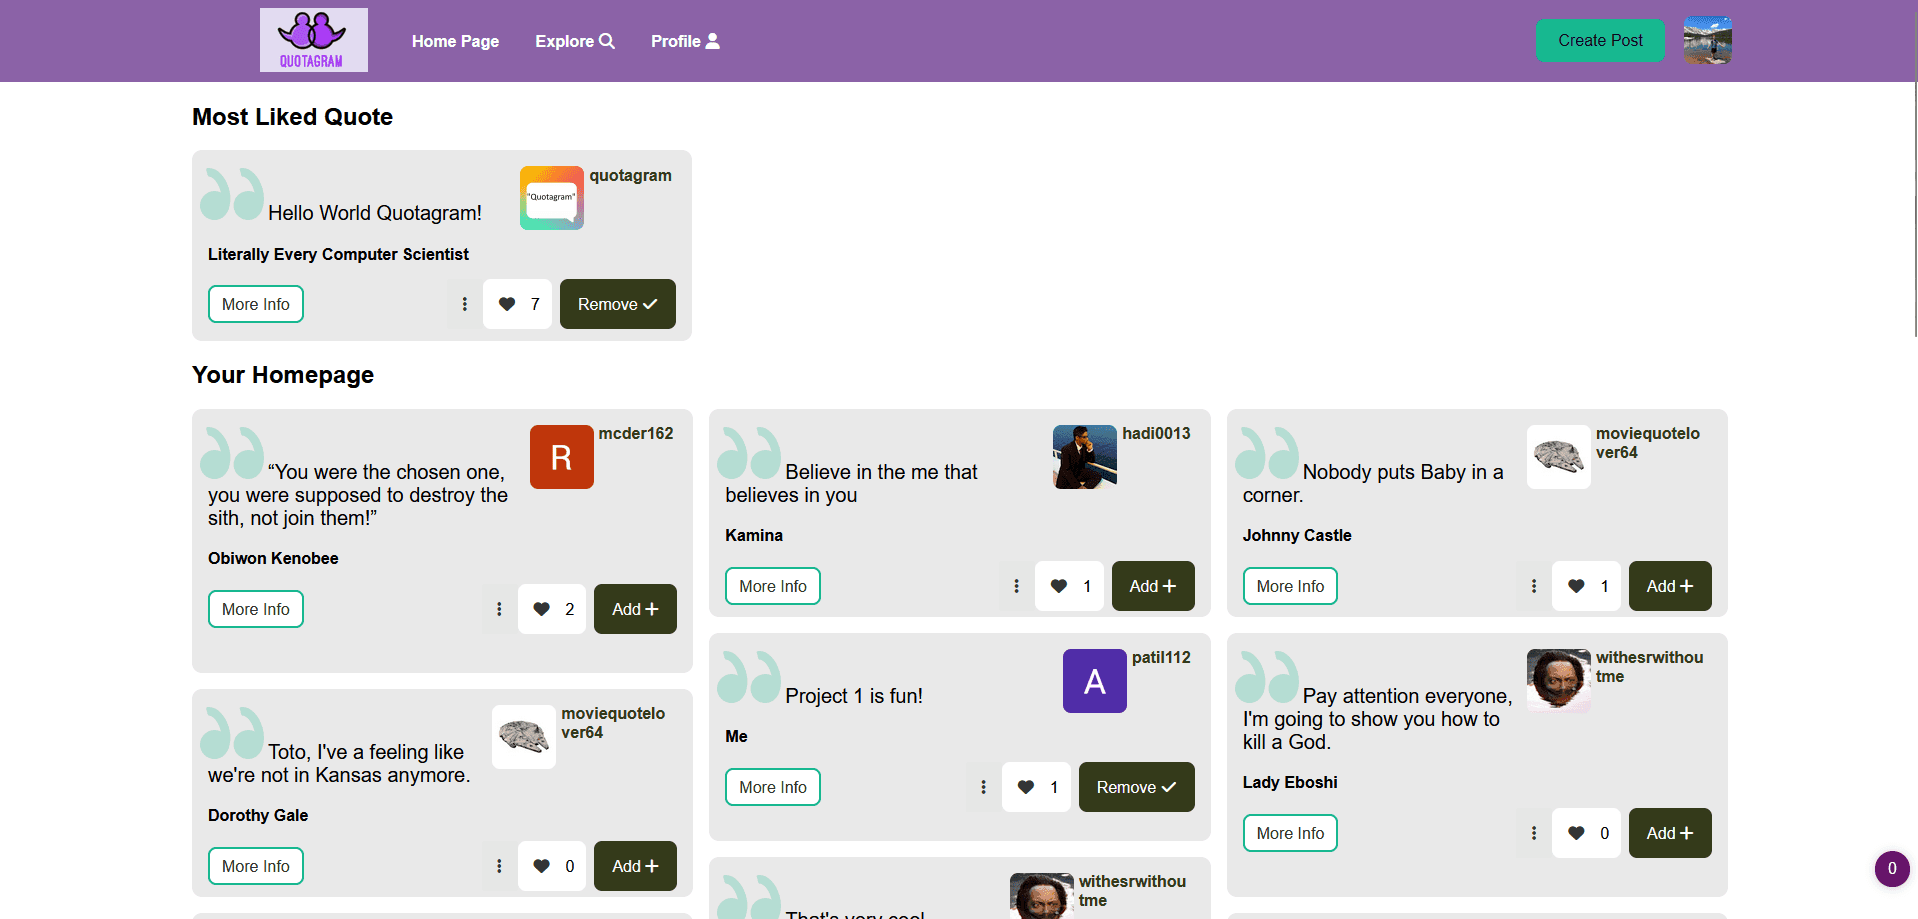Image resolution: width=1918 pixels, height=919 pixels.
Task: Like the Lady Eboshi quote
Action: [1576, 833]
